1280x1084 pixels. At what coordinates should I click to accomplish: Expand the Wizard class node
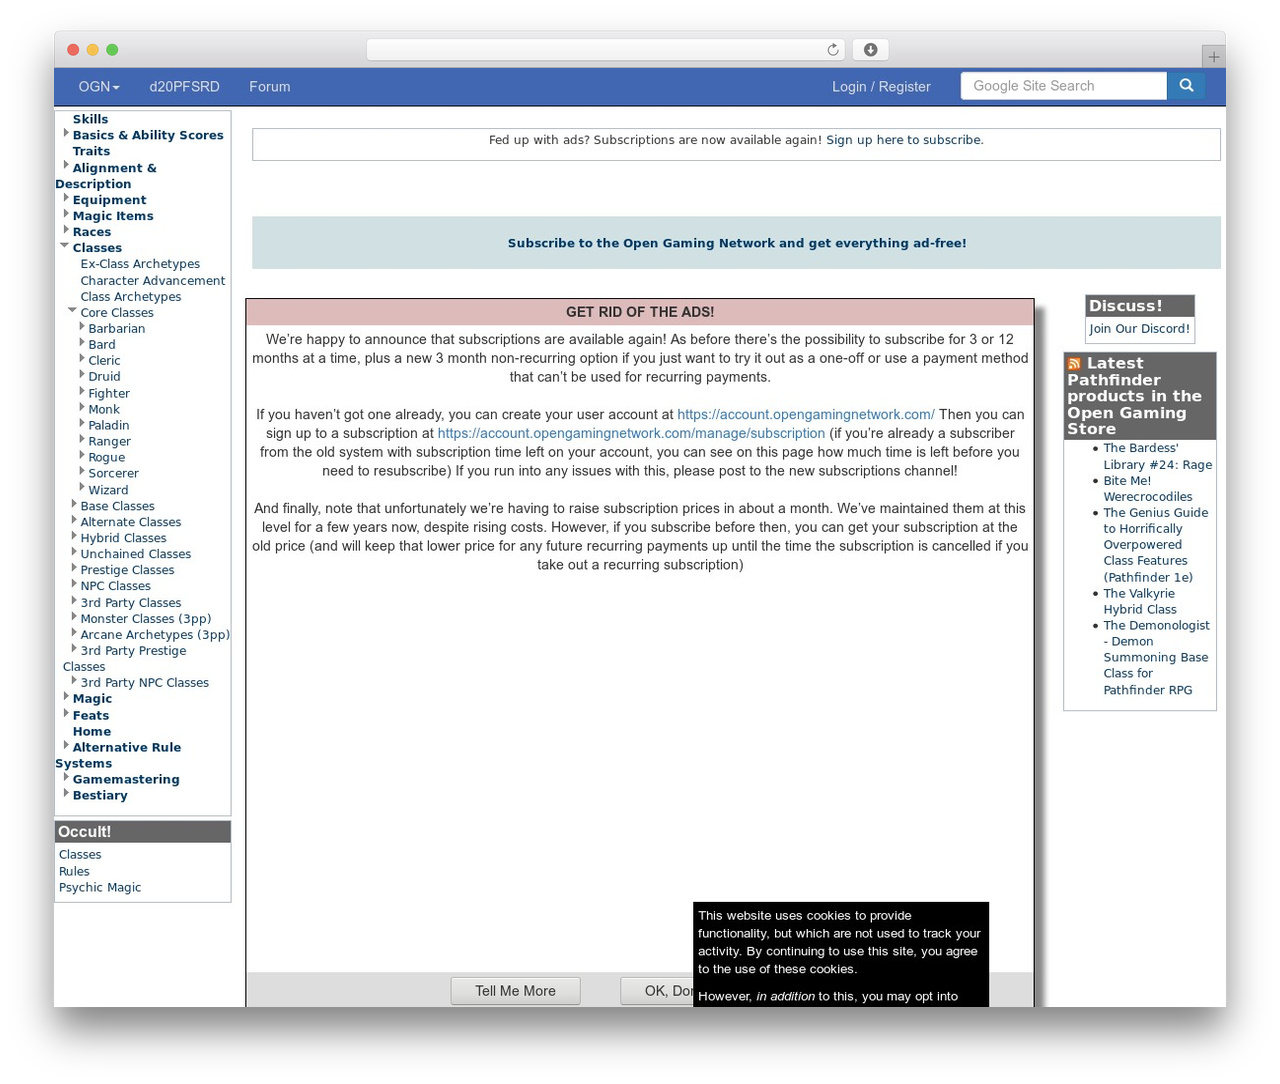(x=82, y=488)
